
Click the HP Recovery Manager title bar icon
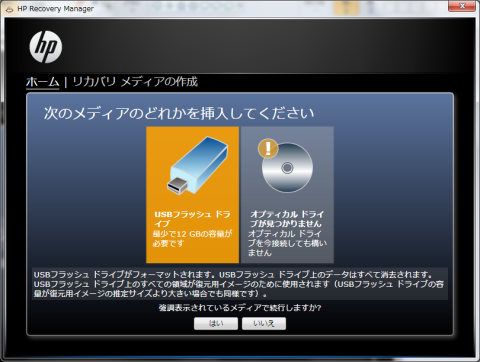(9, 9)
